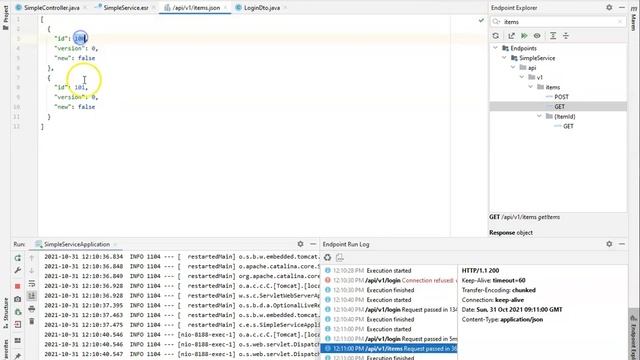This screenshot has height=360, width=640.
Task: Click the editor inspection checkmark icon
Action: point(481,20)
